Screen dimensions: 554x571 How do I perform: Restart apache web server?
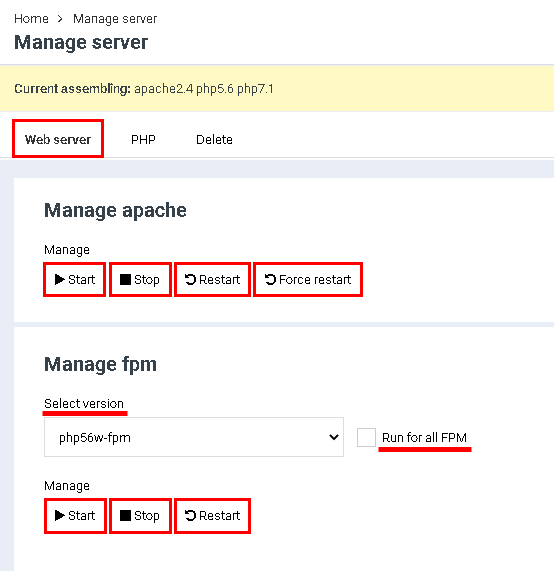click(x=212, y=280)
